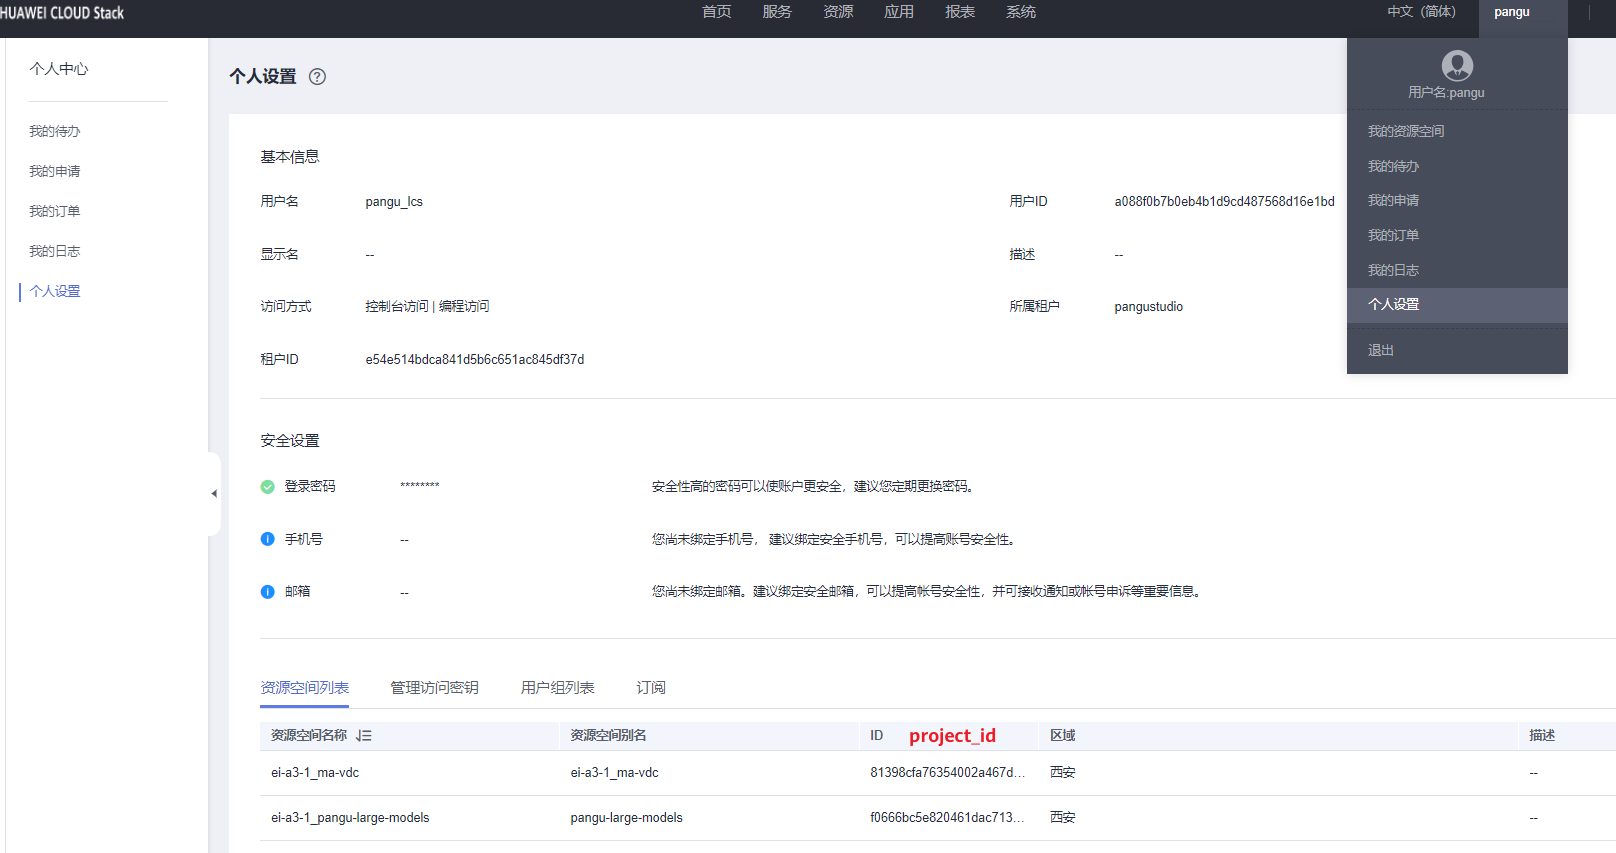1616x853 pixels.
Task: Open the 订阅 tab
Action: click(x=651, y=688)
